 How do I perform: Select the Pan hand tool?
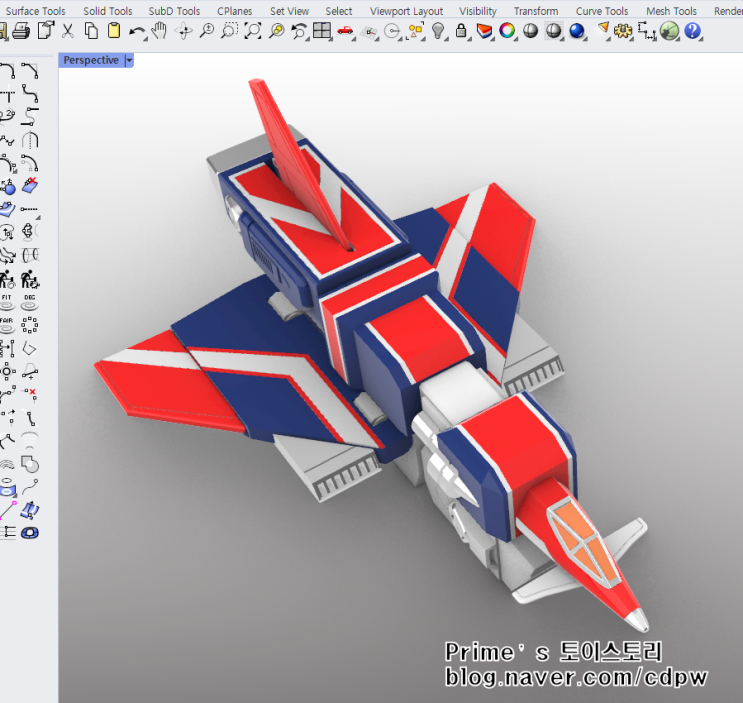pos(160,32)
